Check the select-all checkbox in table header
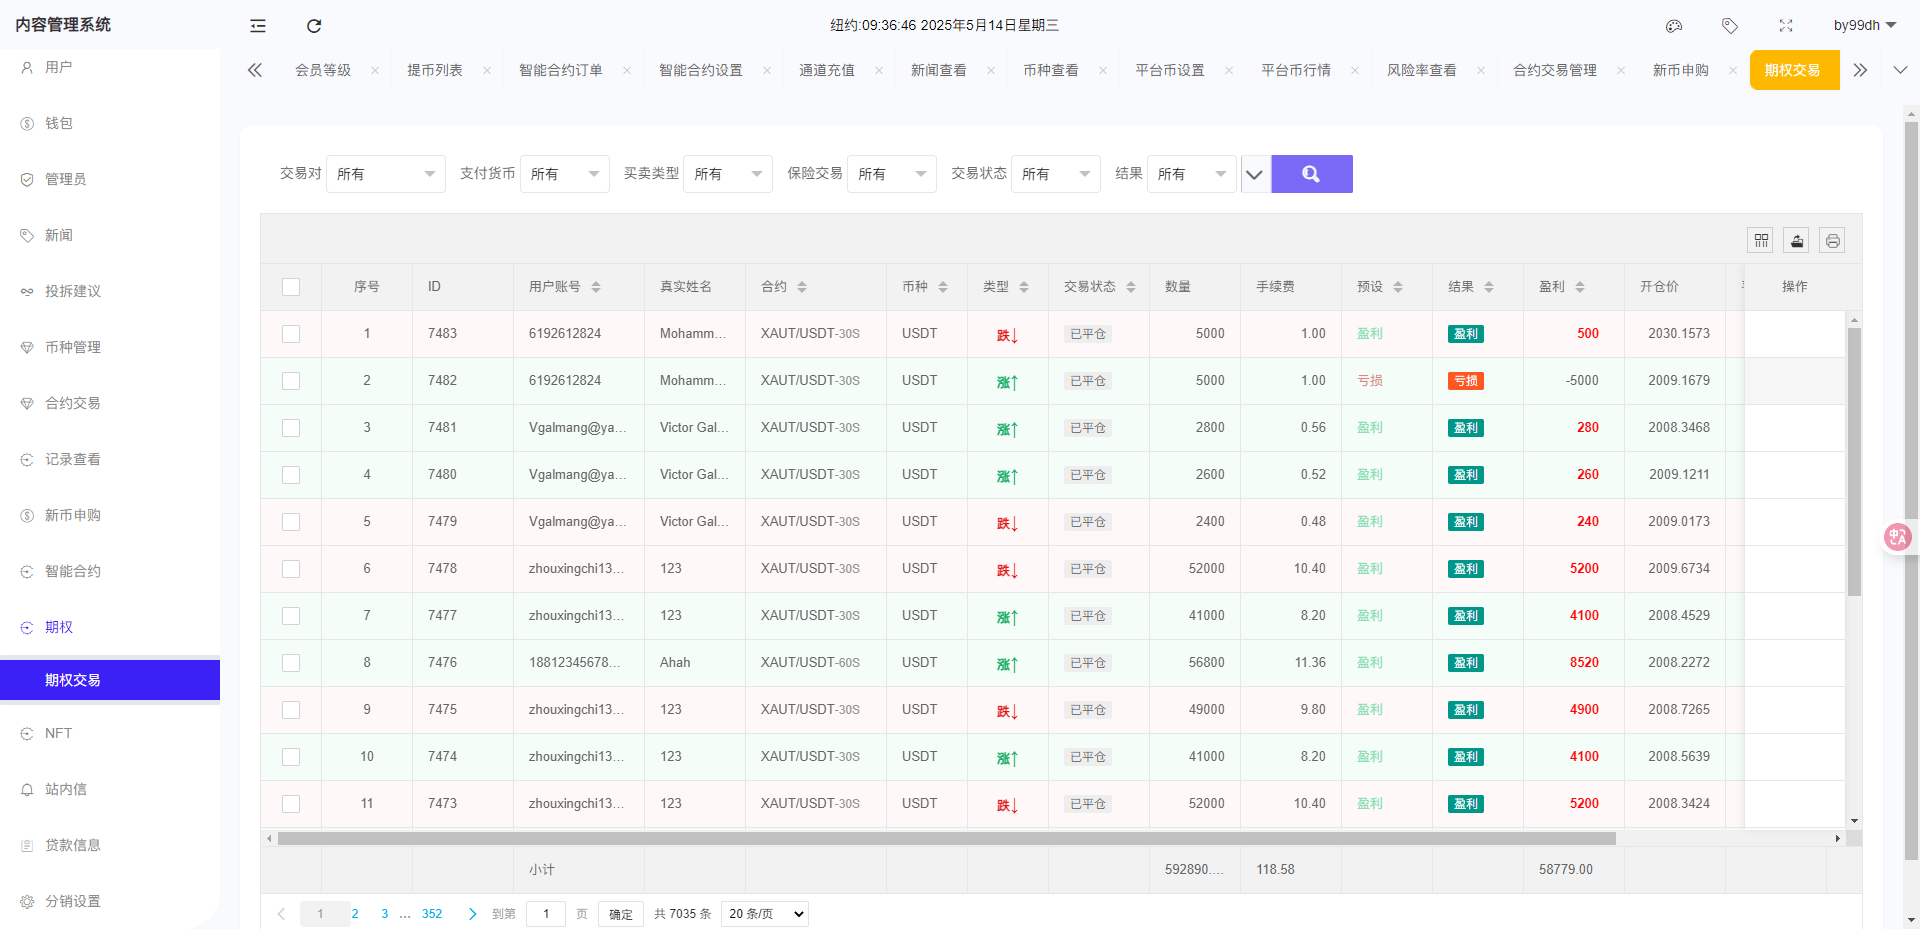 [x=291, y=286]
